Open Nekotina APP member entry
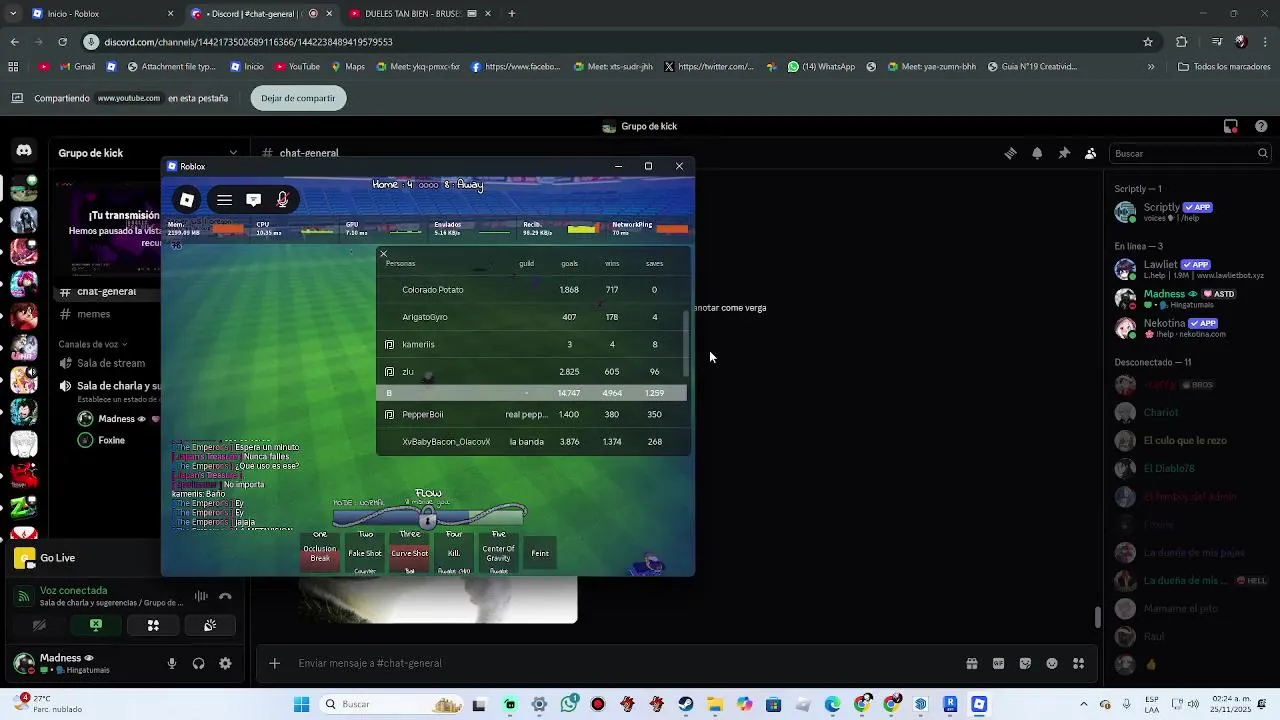Screen dimensions: 1280x720 [1190, 328]
